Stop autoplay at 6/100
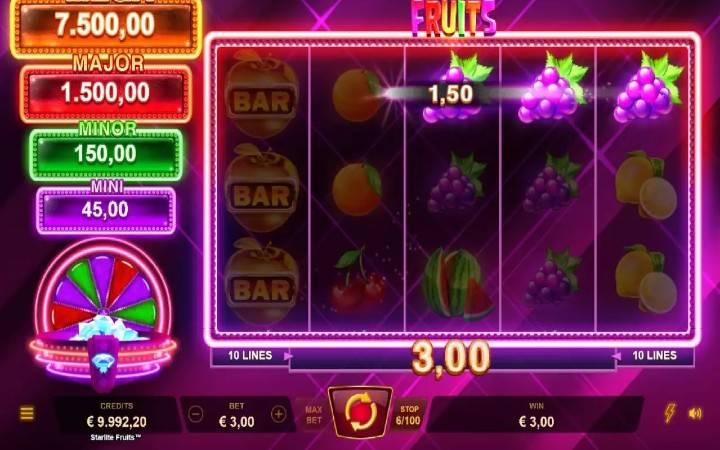 point(409,415)
